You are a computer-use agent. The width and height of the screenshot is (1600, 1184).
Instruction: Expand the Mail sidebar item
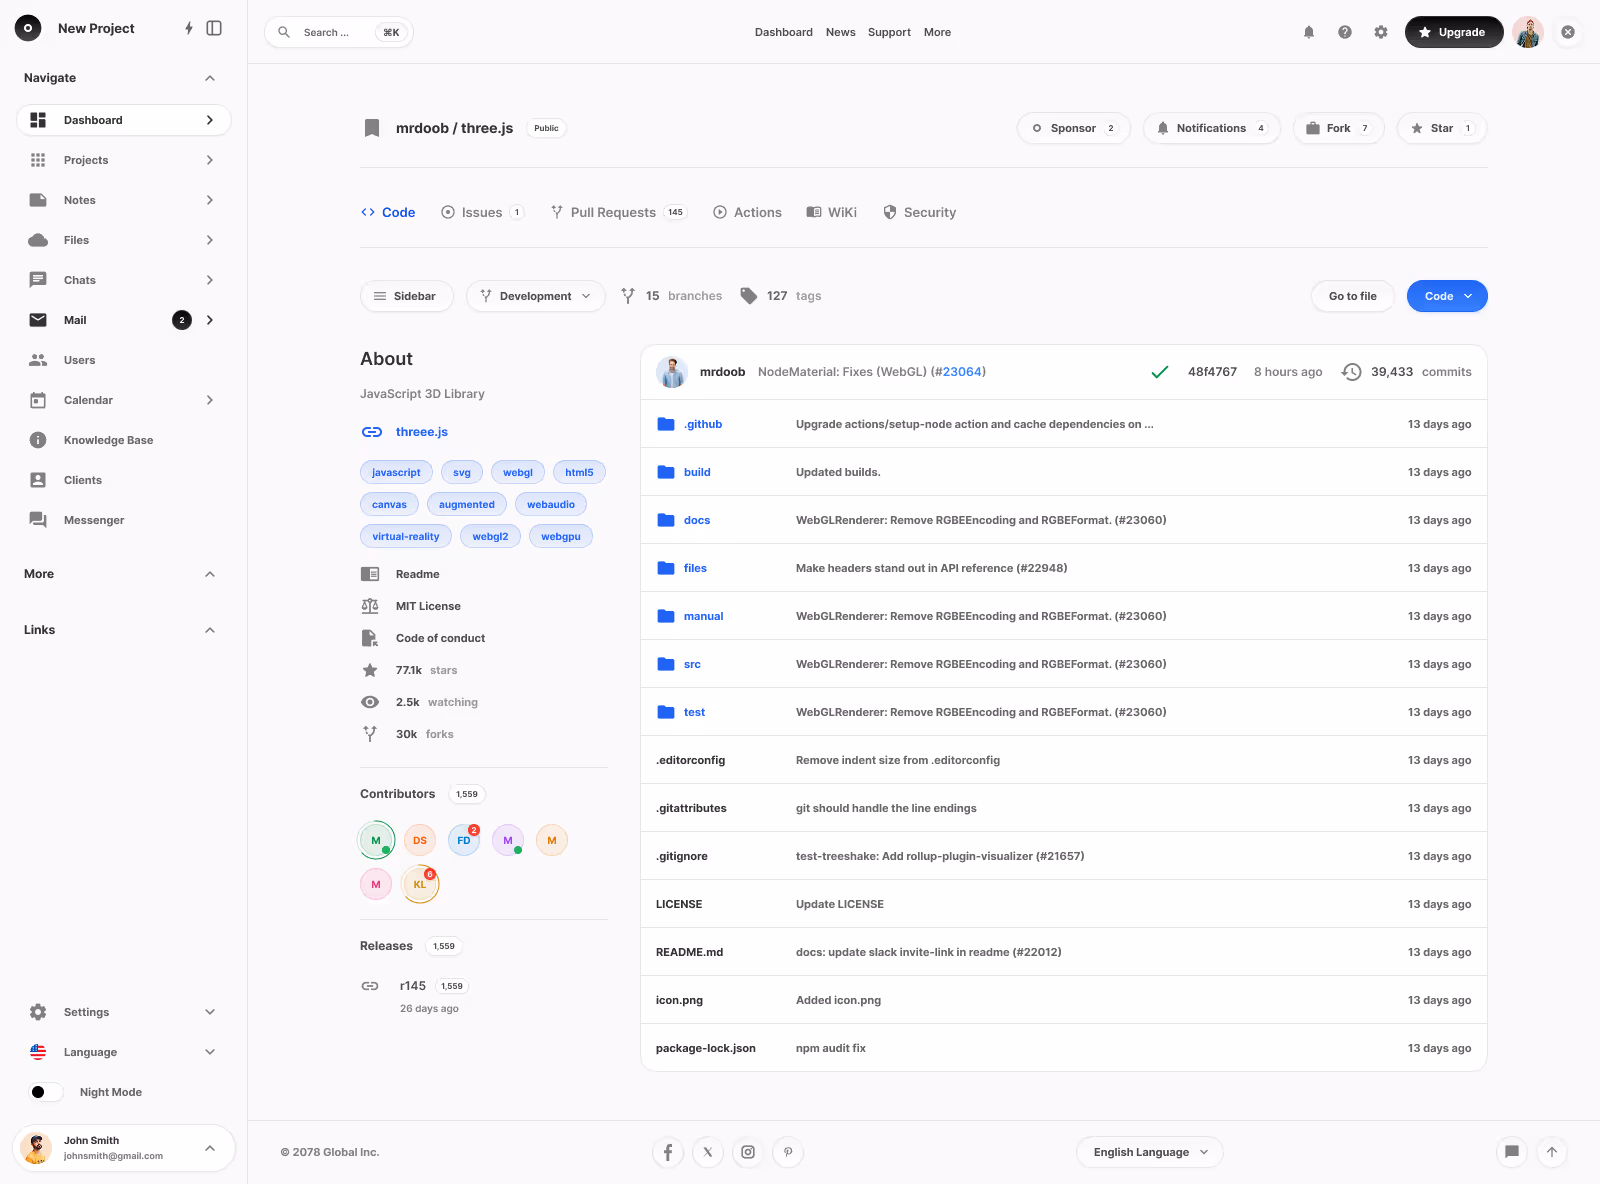click(x=210, y=320)
